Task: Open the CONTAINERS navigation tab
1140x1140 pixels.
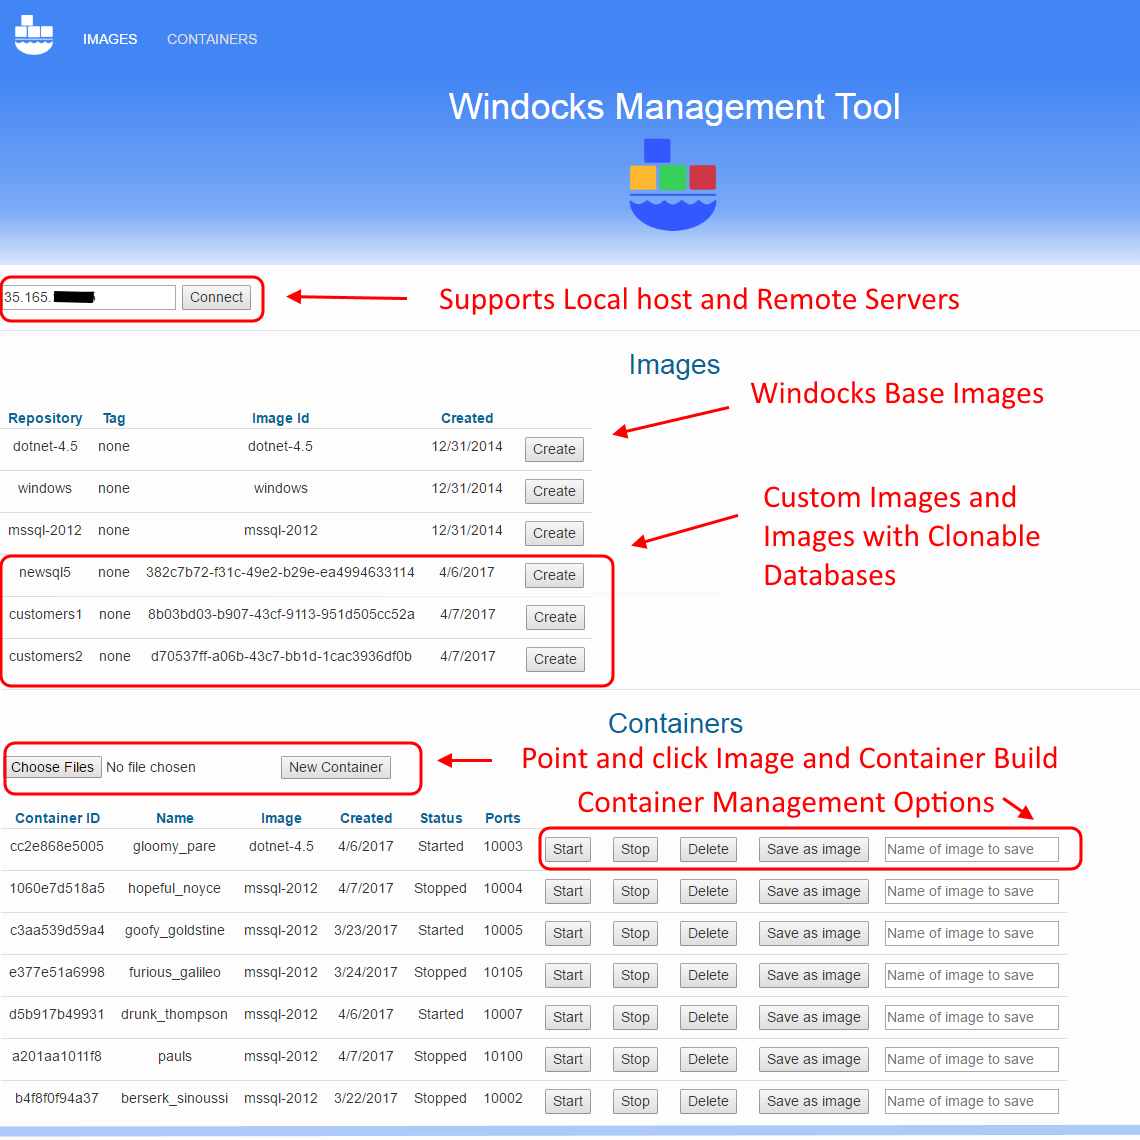Action: coord(212,39)
